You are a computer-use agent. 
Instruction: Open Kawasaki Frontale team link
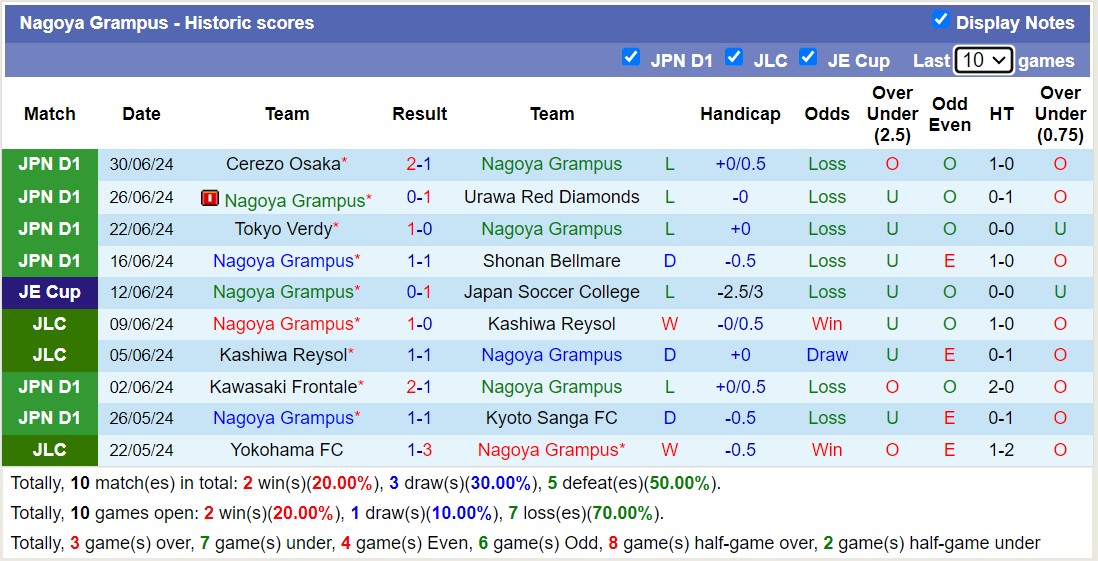click(x=283, y=387)
